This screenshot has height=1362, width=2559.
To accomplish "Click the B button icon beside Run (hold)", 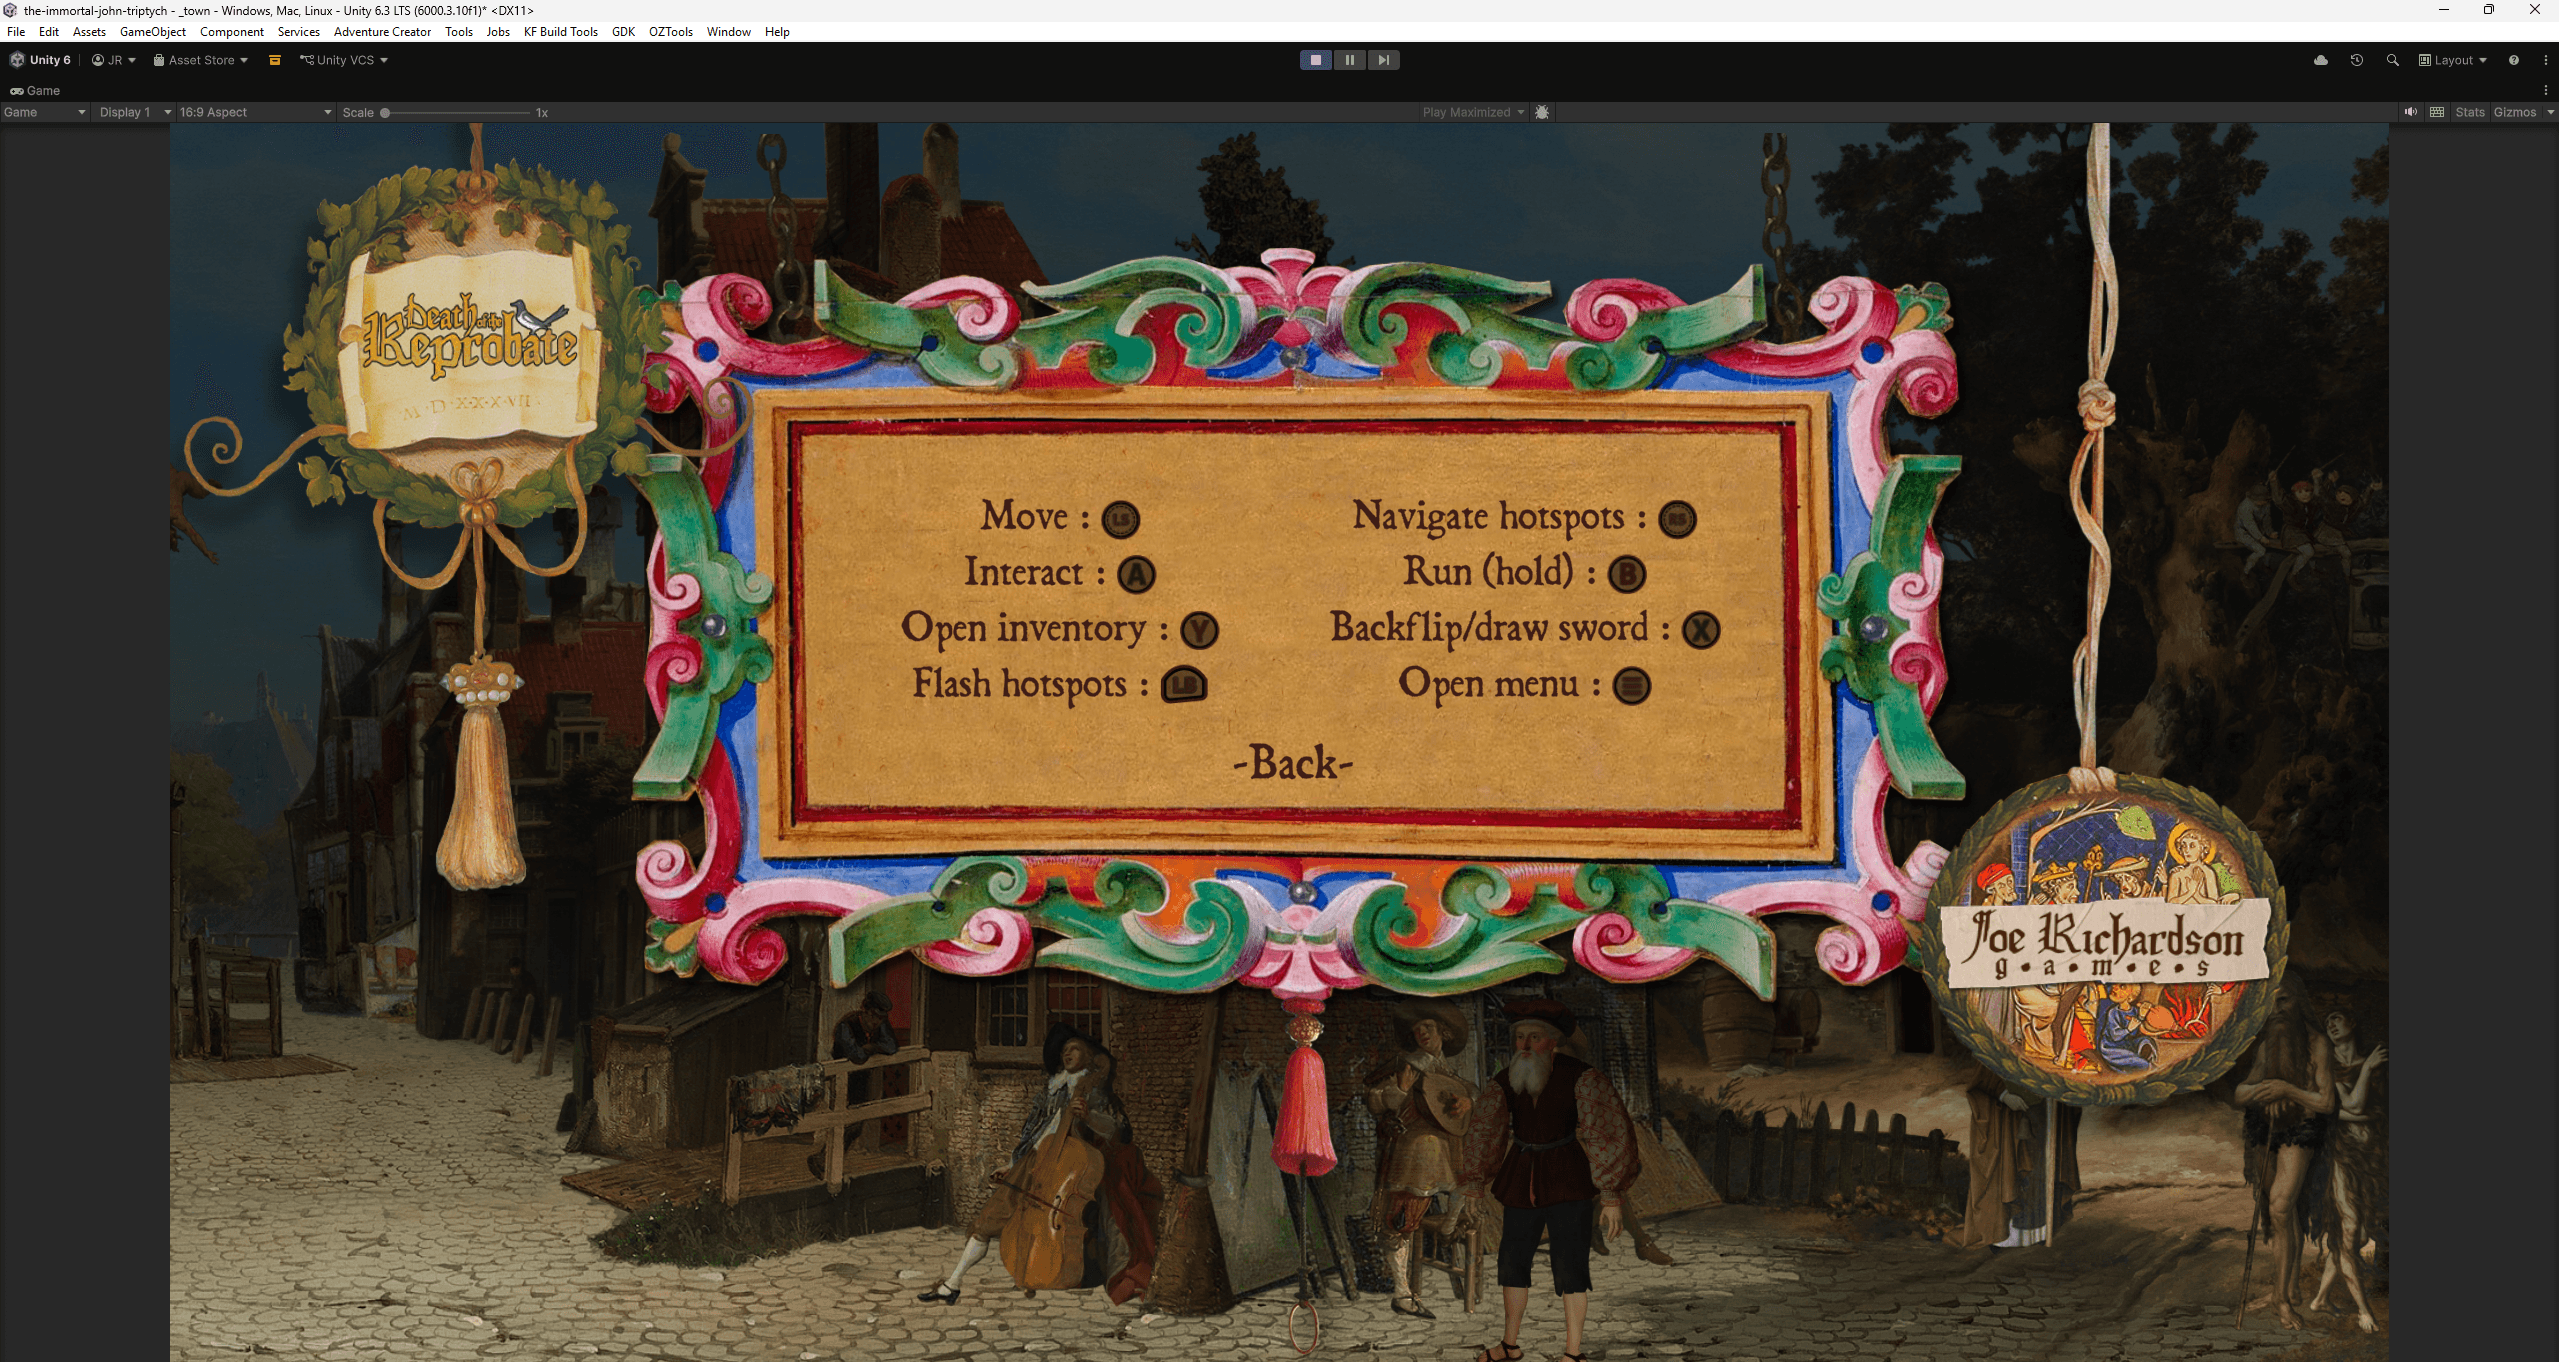I will (x=1627, y=575).
